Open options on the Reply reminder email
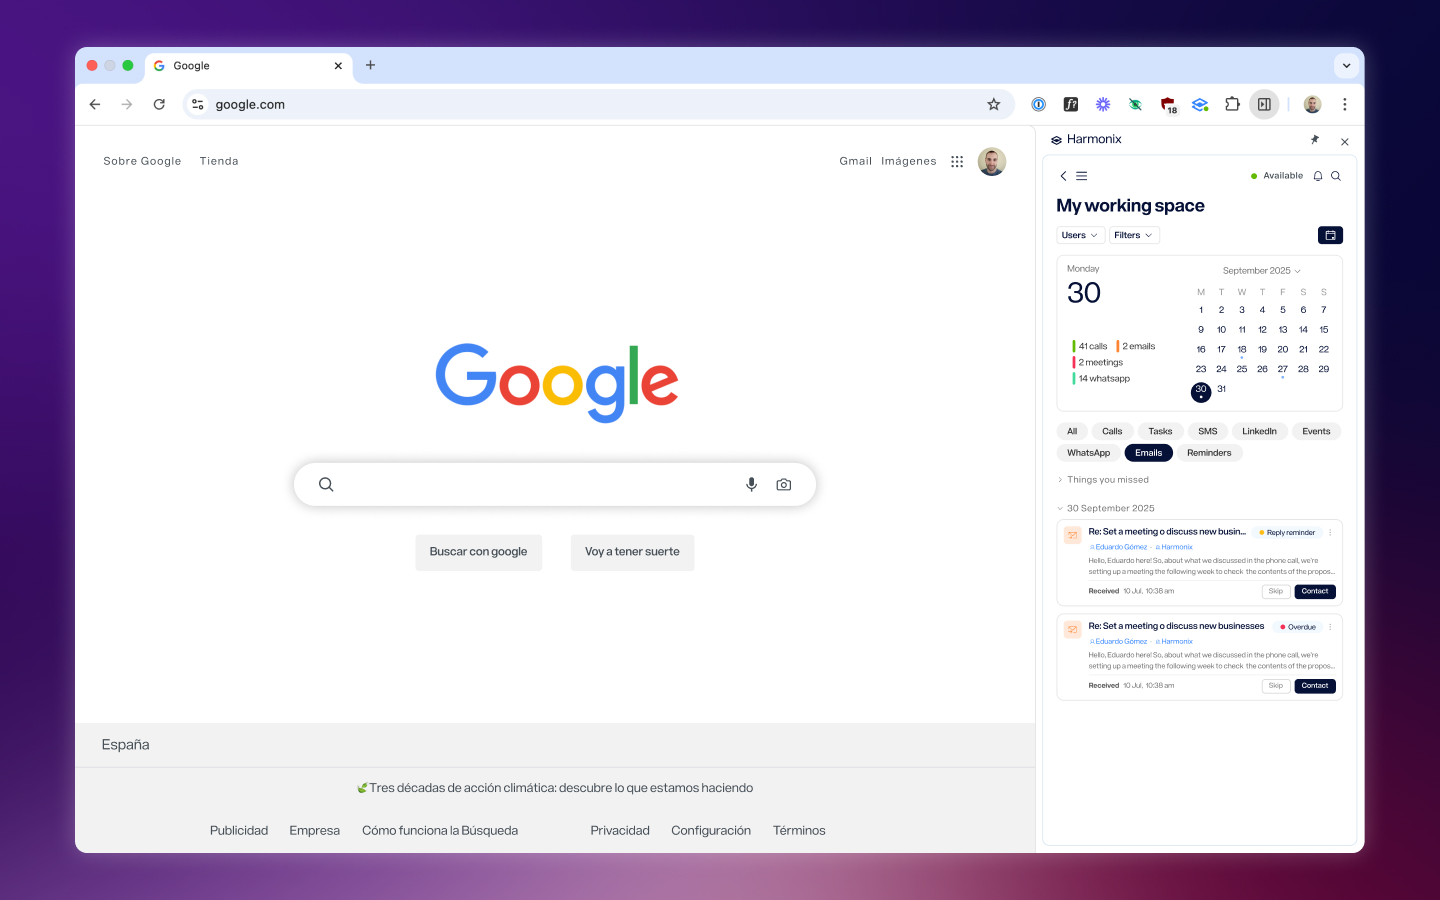1440x900 pixels. coord(1330,533)
